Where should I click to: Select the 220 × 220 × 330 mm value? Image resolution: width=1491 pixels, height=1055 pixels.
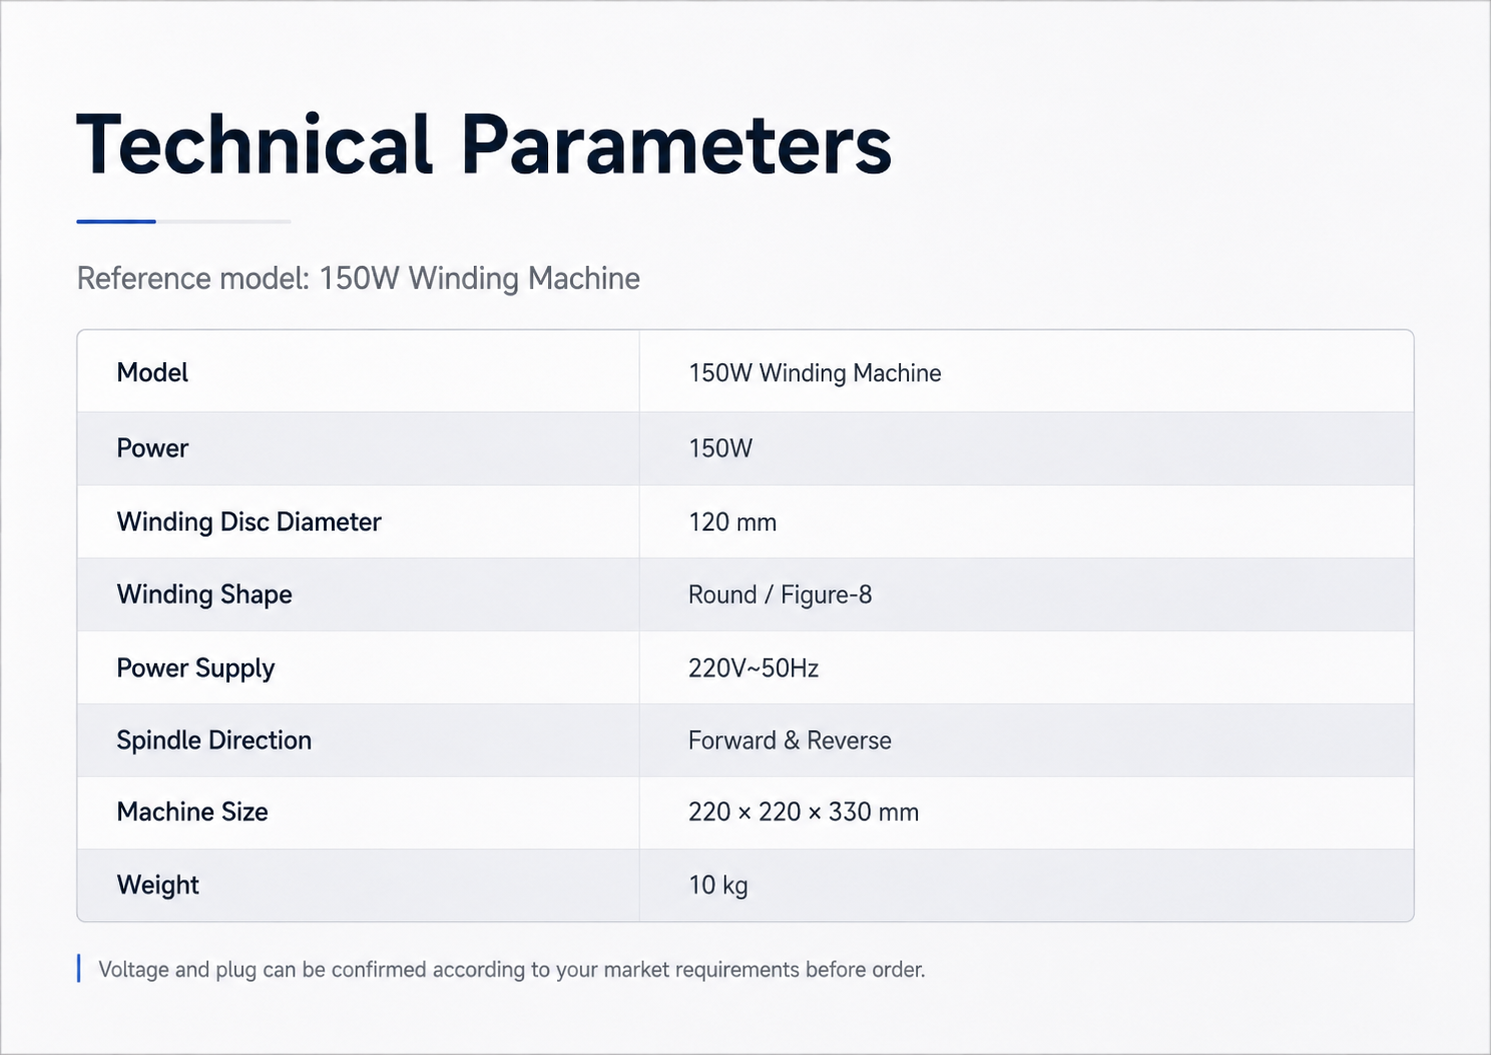point(803,812)
